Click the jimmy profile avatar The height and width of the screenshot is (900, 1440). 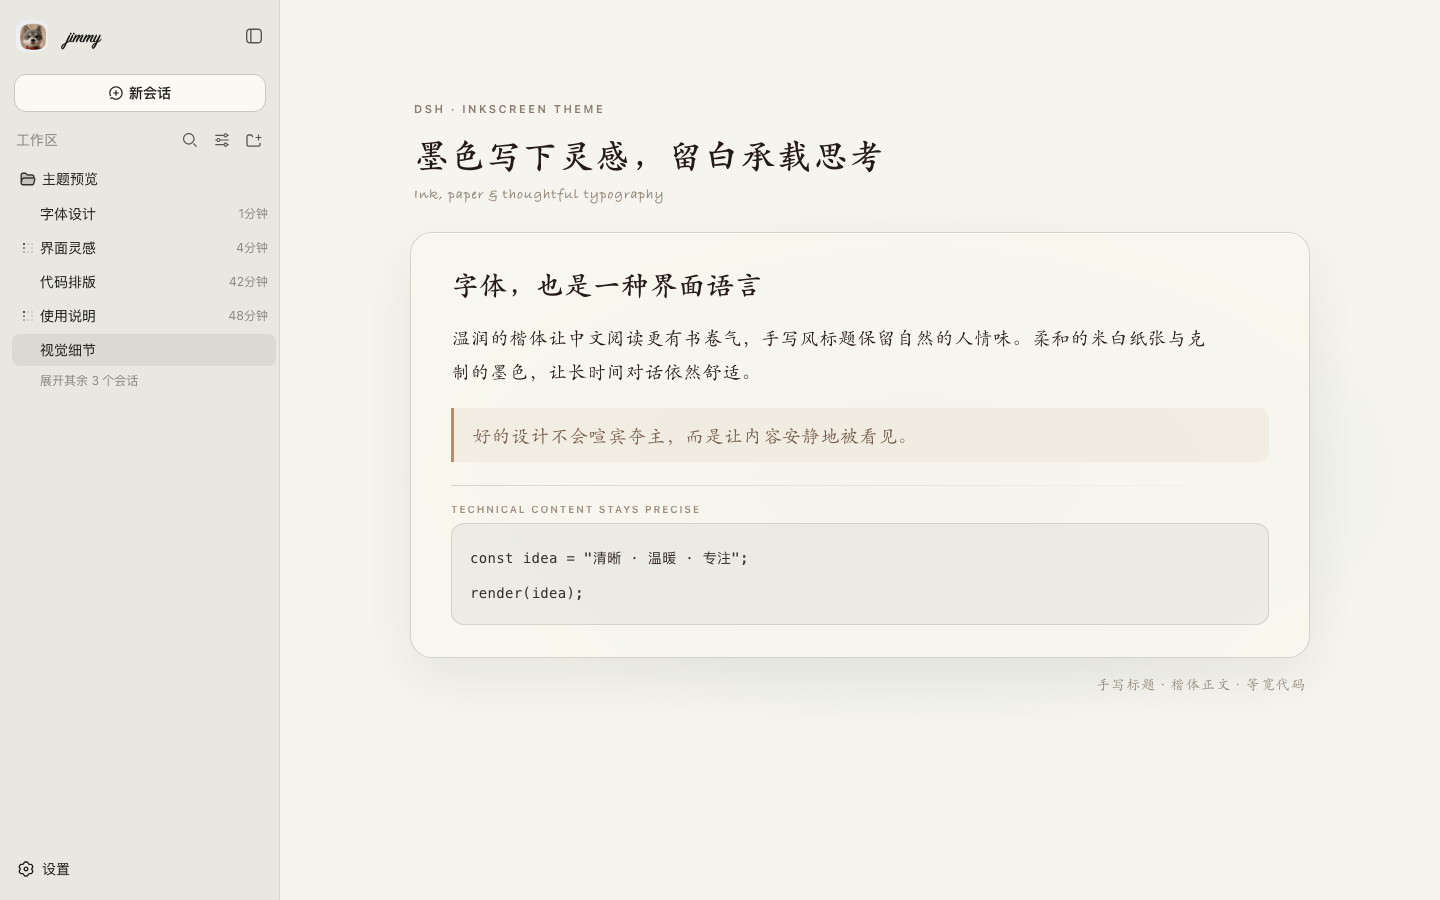[33, 37]
